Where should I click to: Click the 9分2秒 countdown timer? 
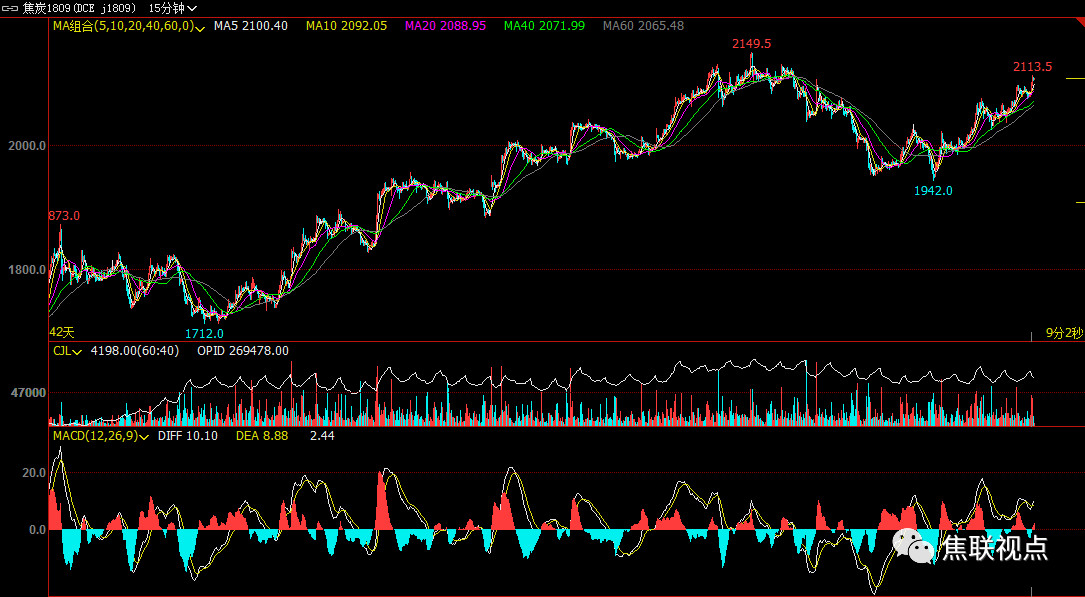(1064, 333)
